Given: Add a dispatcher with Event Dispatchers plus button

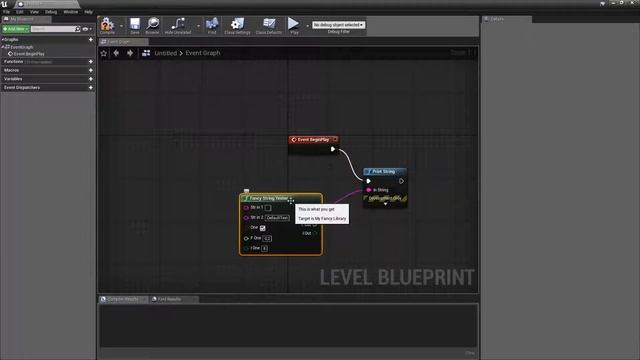Looking at the screenshot, I should [91, 87].
